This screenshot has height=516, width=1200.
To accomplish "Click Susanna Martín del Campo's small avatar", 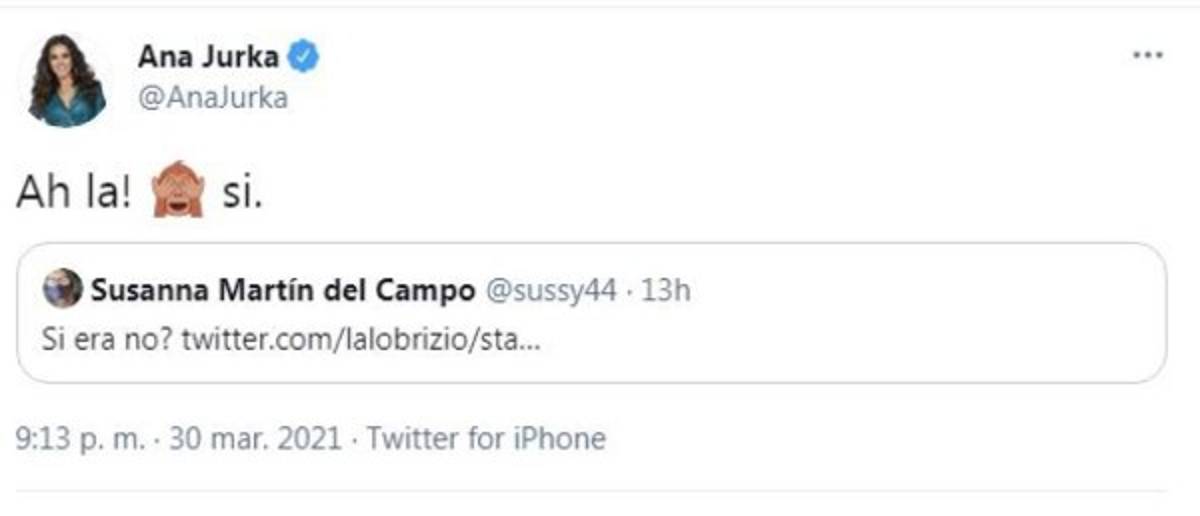I will click(x=62, y=291).
